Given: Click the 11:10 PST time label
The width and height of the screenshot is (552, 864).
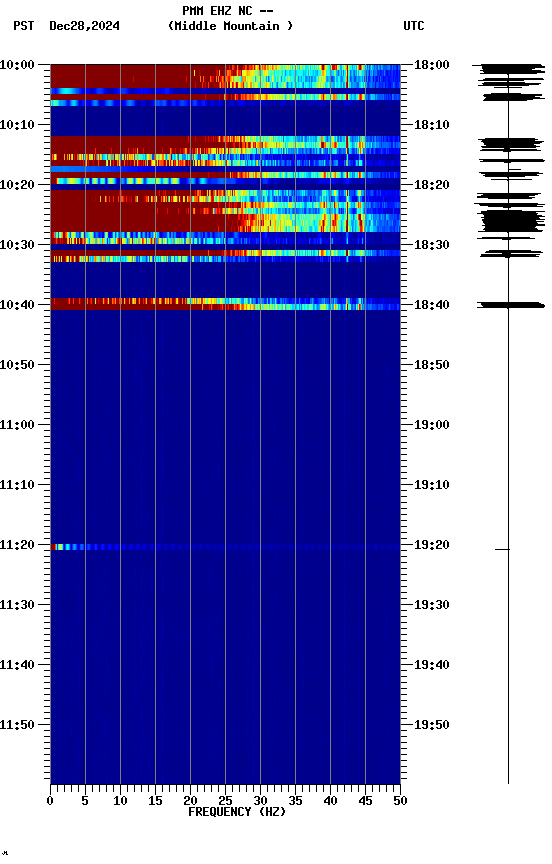Looking at the screenshot, I should pyautogui.click(x=17, y=485).
